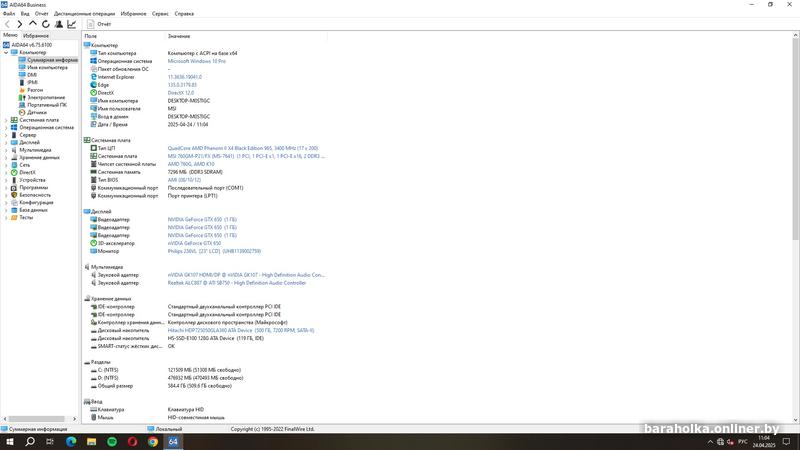Screen dimensions: 800x450
Task: Select the Конфигурация tree item
Action: pyautogui.click(x=32, y=203)
